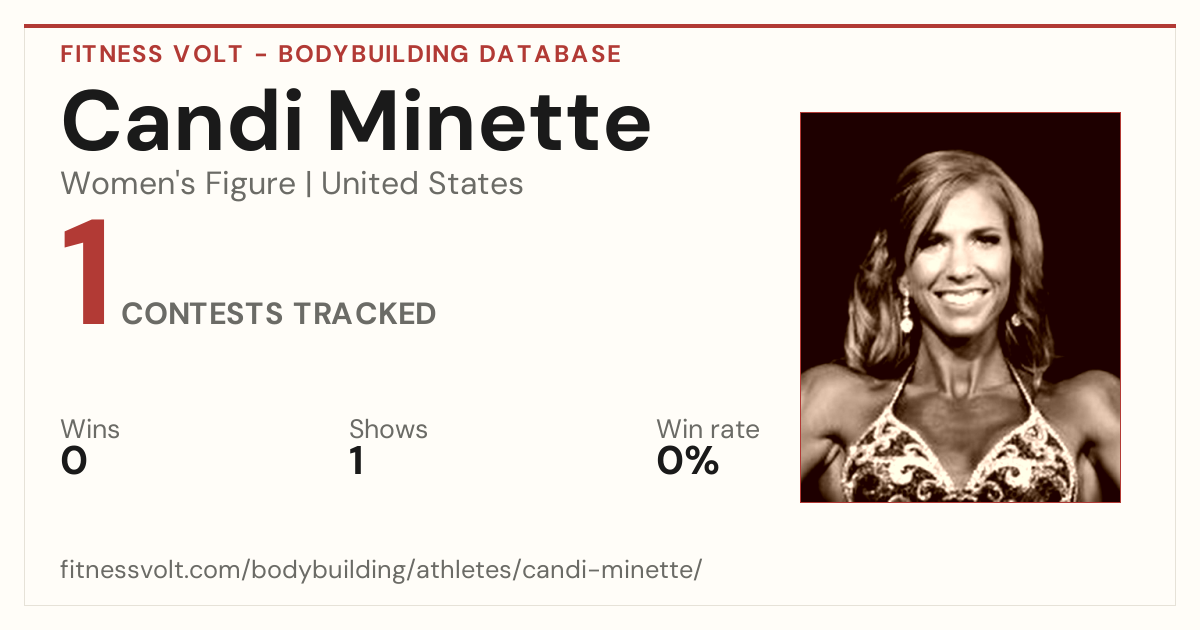This screenshot has width=1200, height=630.
Task: Click the Shows label
Action: coord(388,430)
